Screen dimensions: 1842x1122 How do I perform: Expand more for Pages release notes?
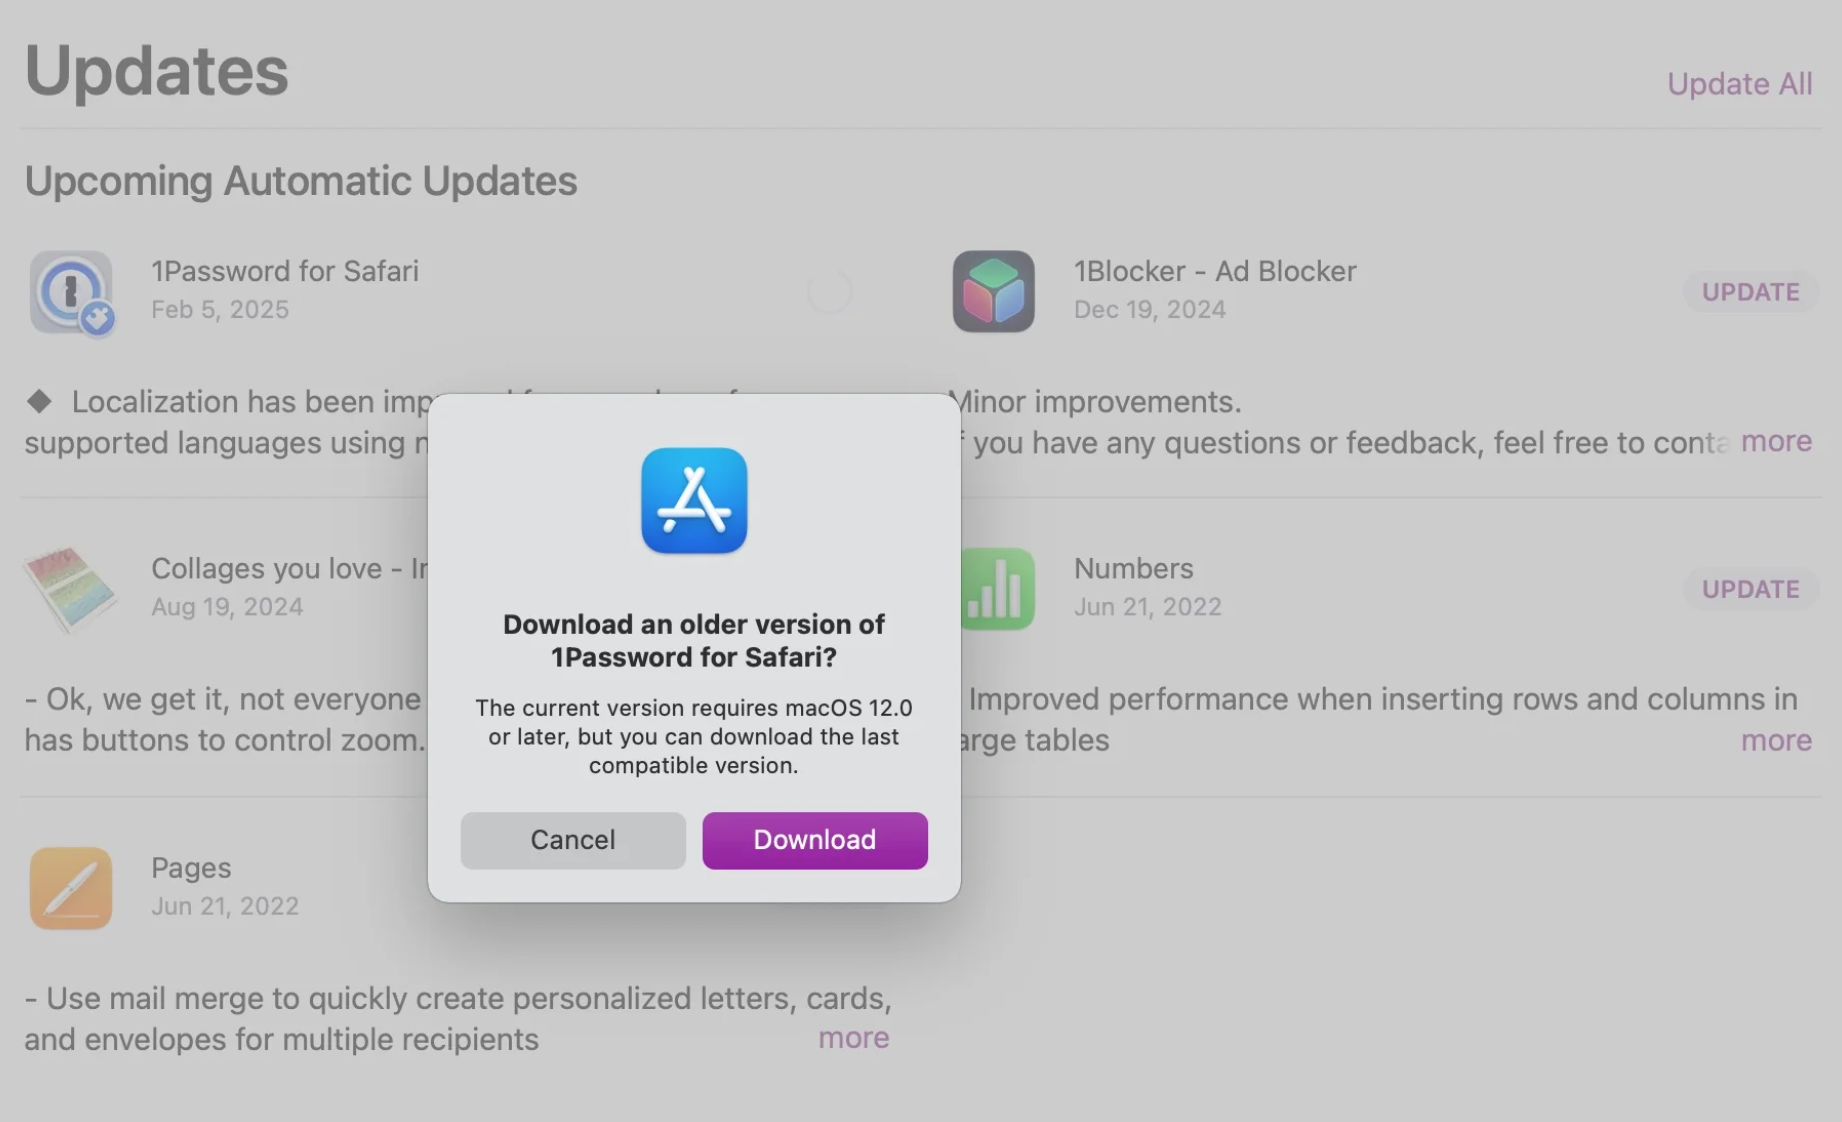853,1038
